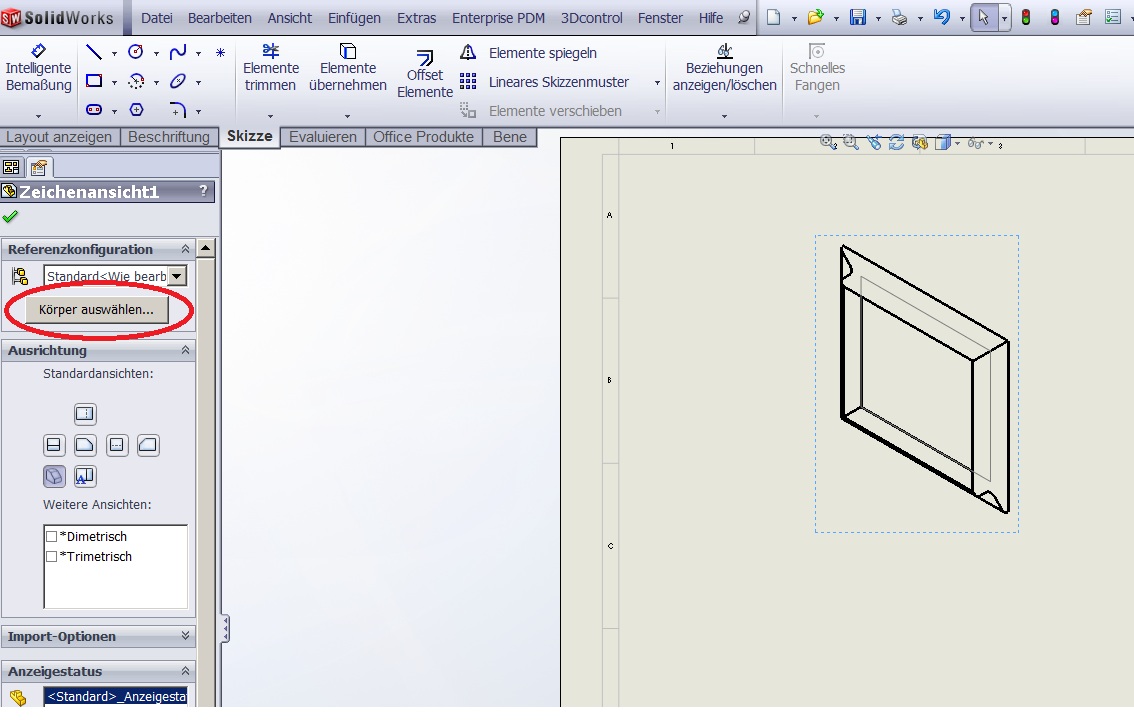Select the isometric standard view button

(x=54, y=476)
